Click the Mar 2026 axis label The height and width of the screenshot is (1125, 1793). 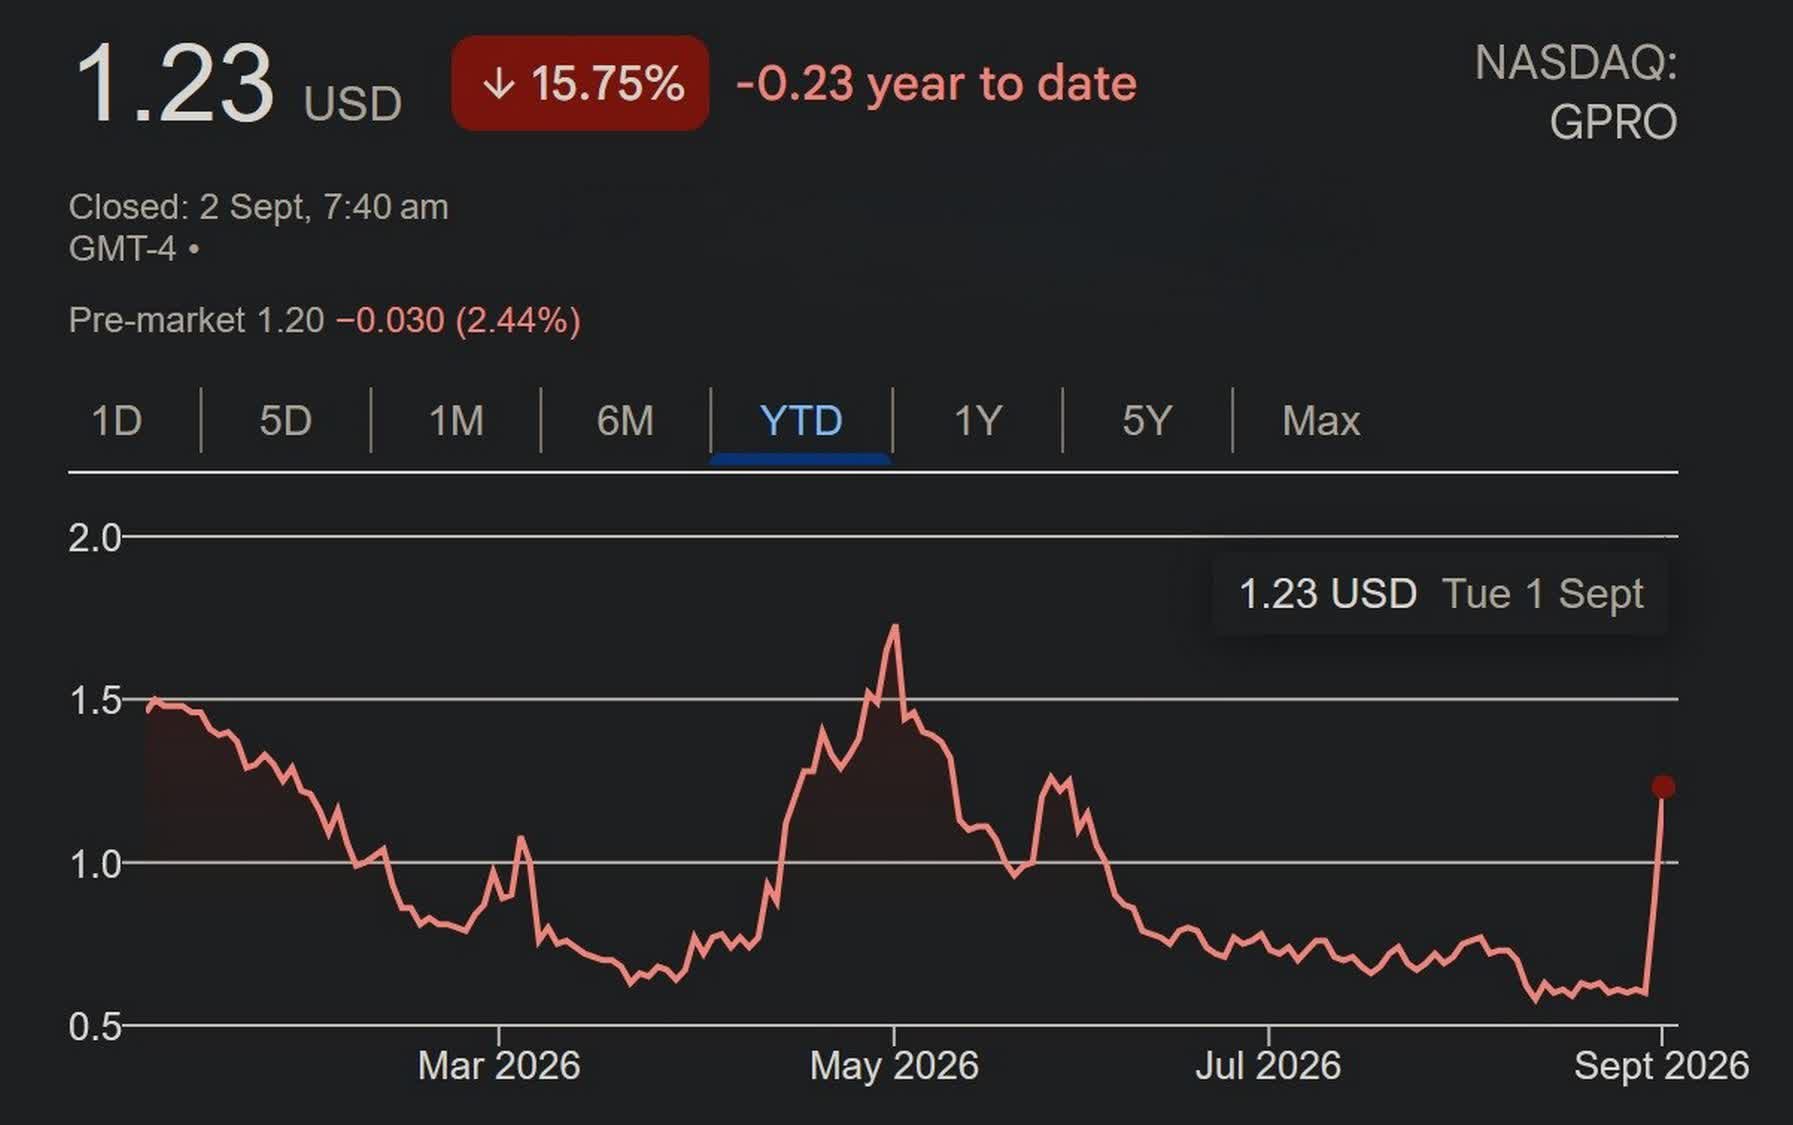[499, 1066]
